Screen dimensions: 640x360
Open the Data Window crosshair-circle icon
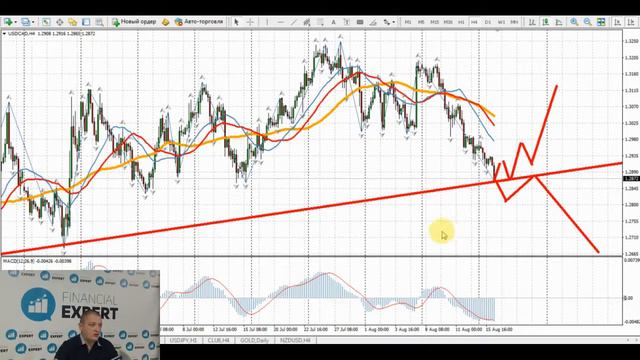point(60,22)
